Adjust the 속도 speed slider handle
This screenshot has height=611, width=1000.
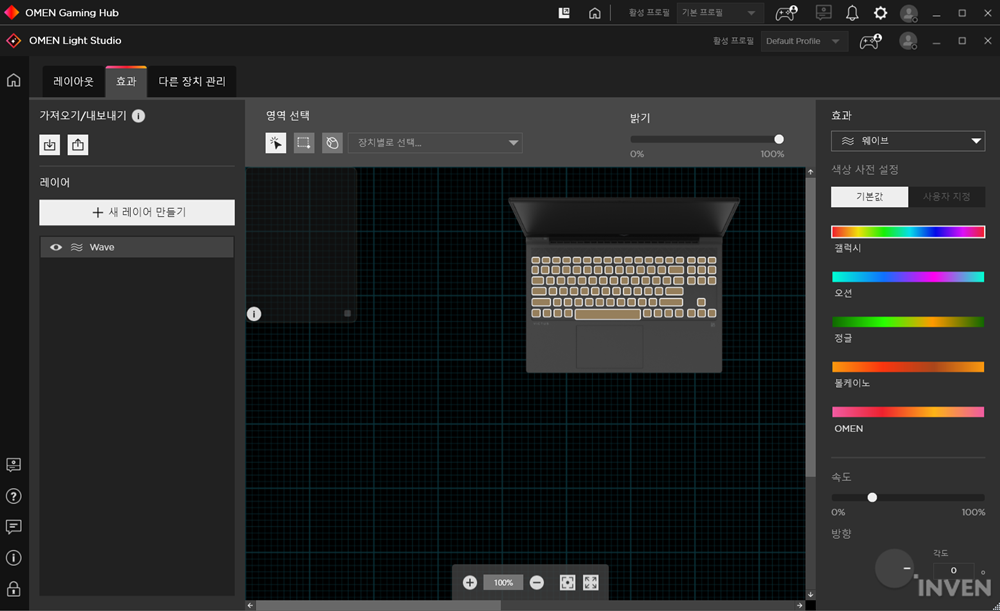(872, 497)
